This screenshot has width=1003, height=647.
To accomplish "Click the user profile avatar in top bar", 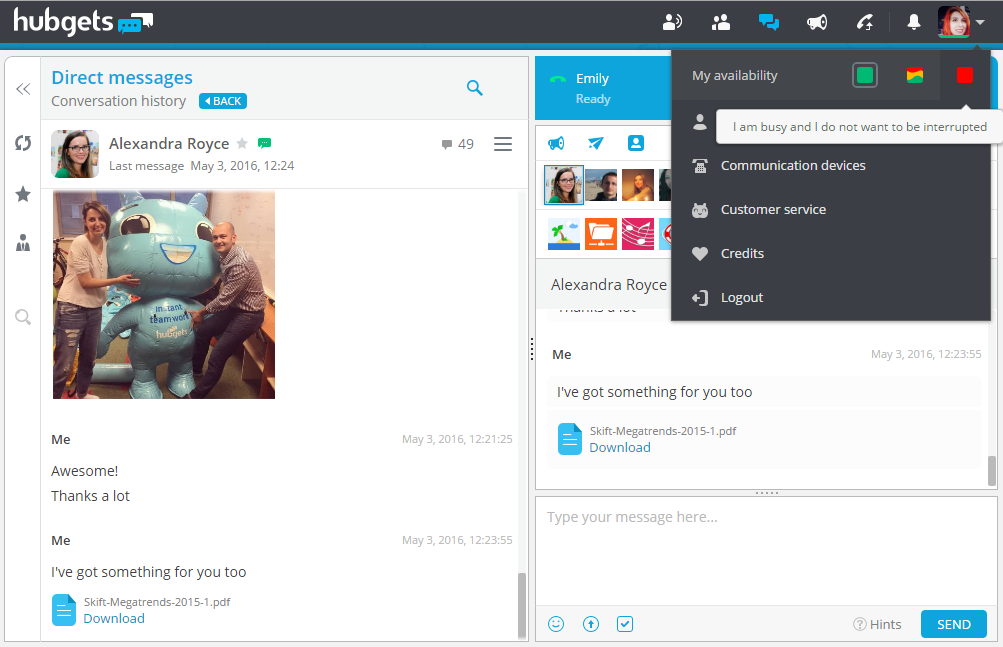I will pos(954,22).
